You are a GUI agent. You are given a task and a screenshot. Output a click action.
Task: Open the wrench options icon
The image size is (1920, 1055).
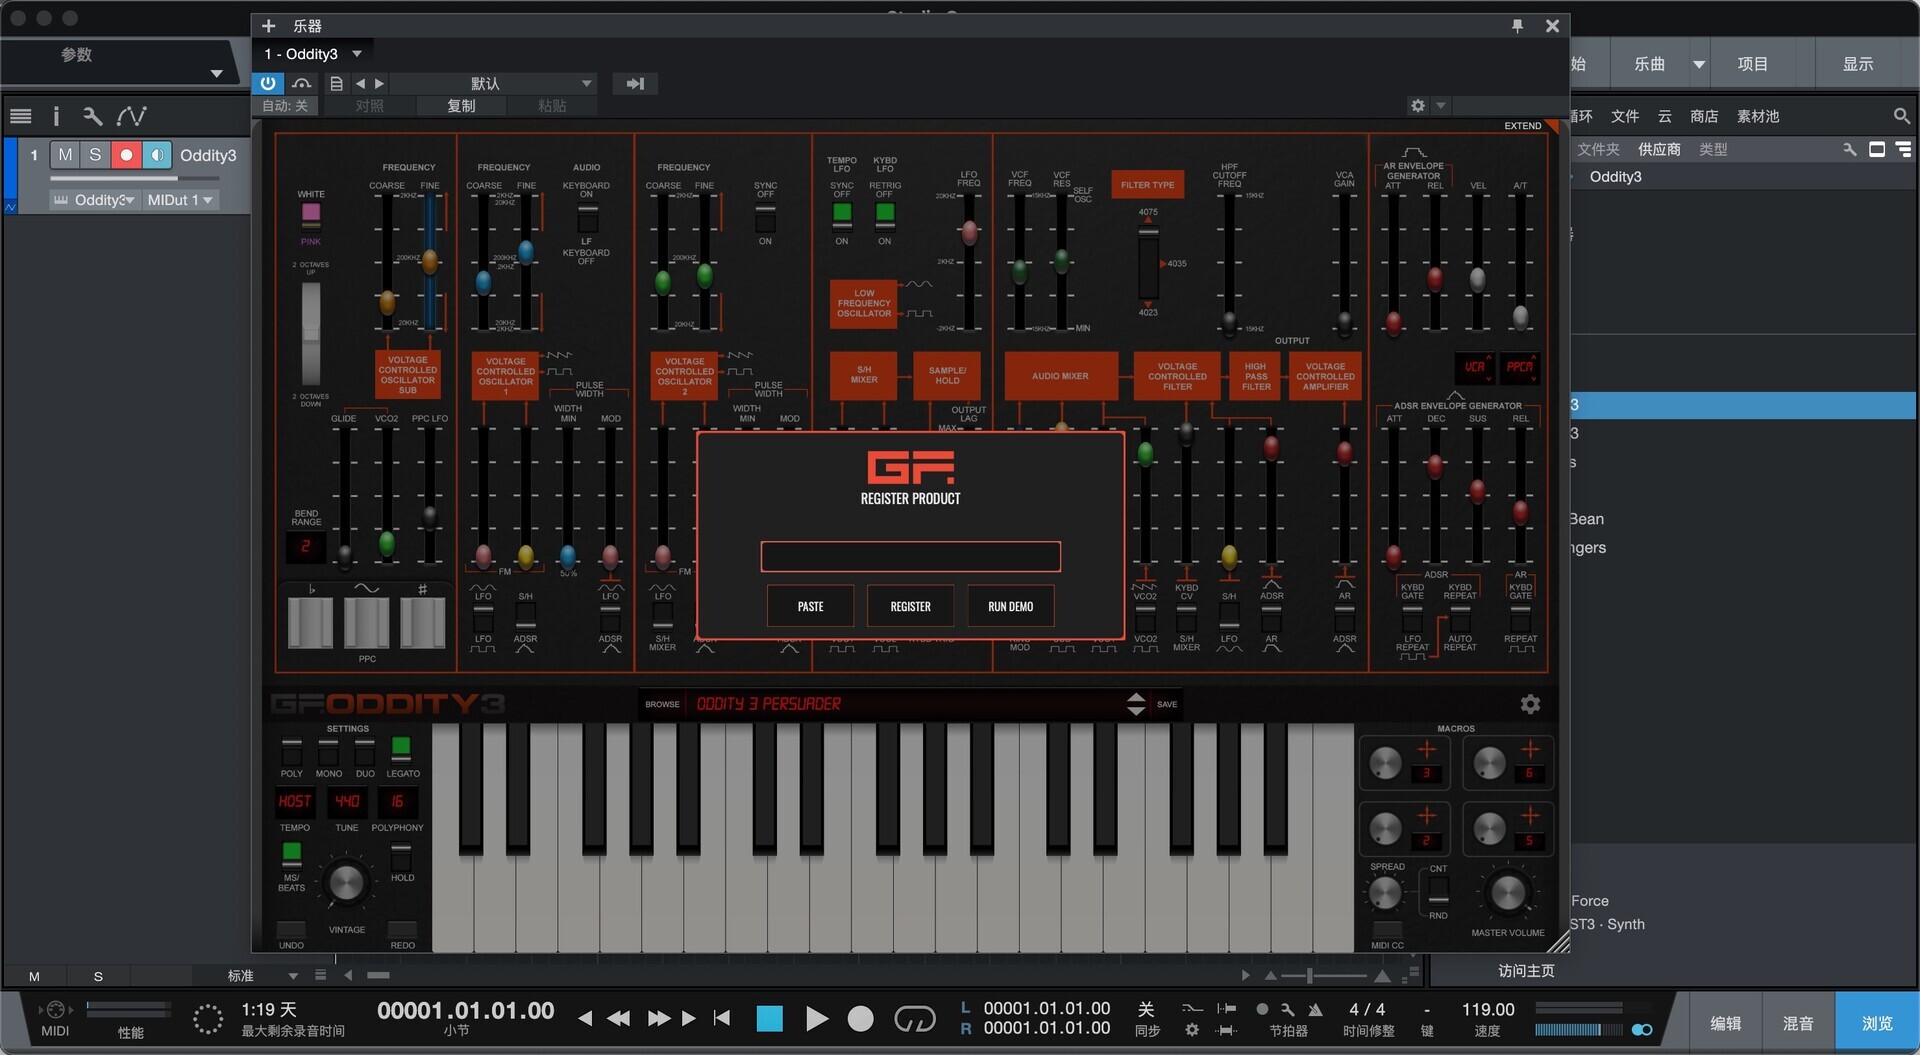(92, 116)
